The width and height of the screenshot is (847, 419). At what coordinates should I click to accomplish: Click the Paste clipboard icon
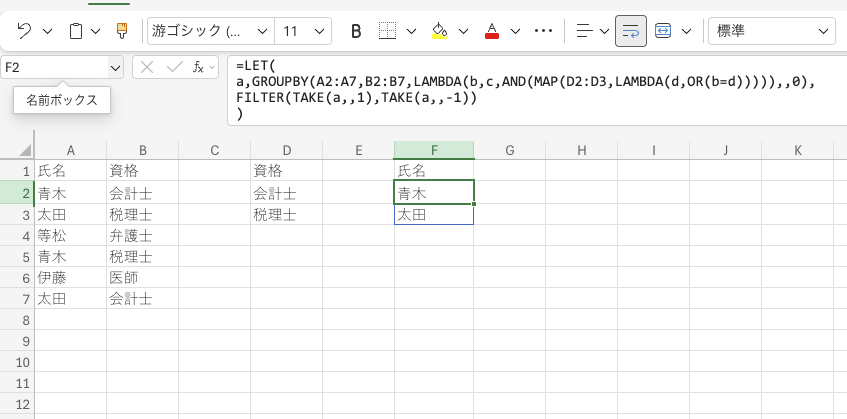coord(76,31)
